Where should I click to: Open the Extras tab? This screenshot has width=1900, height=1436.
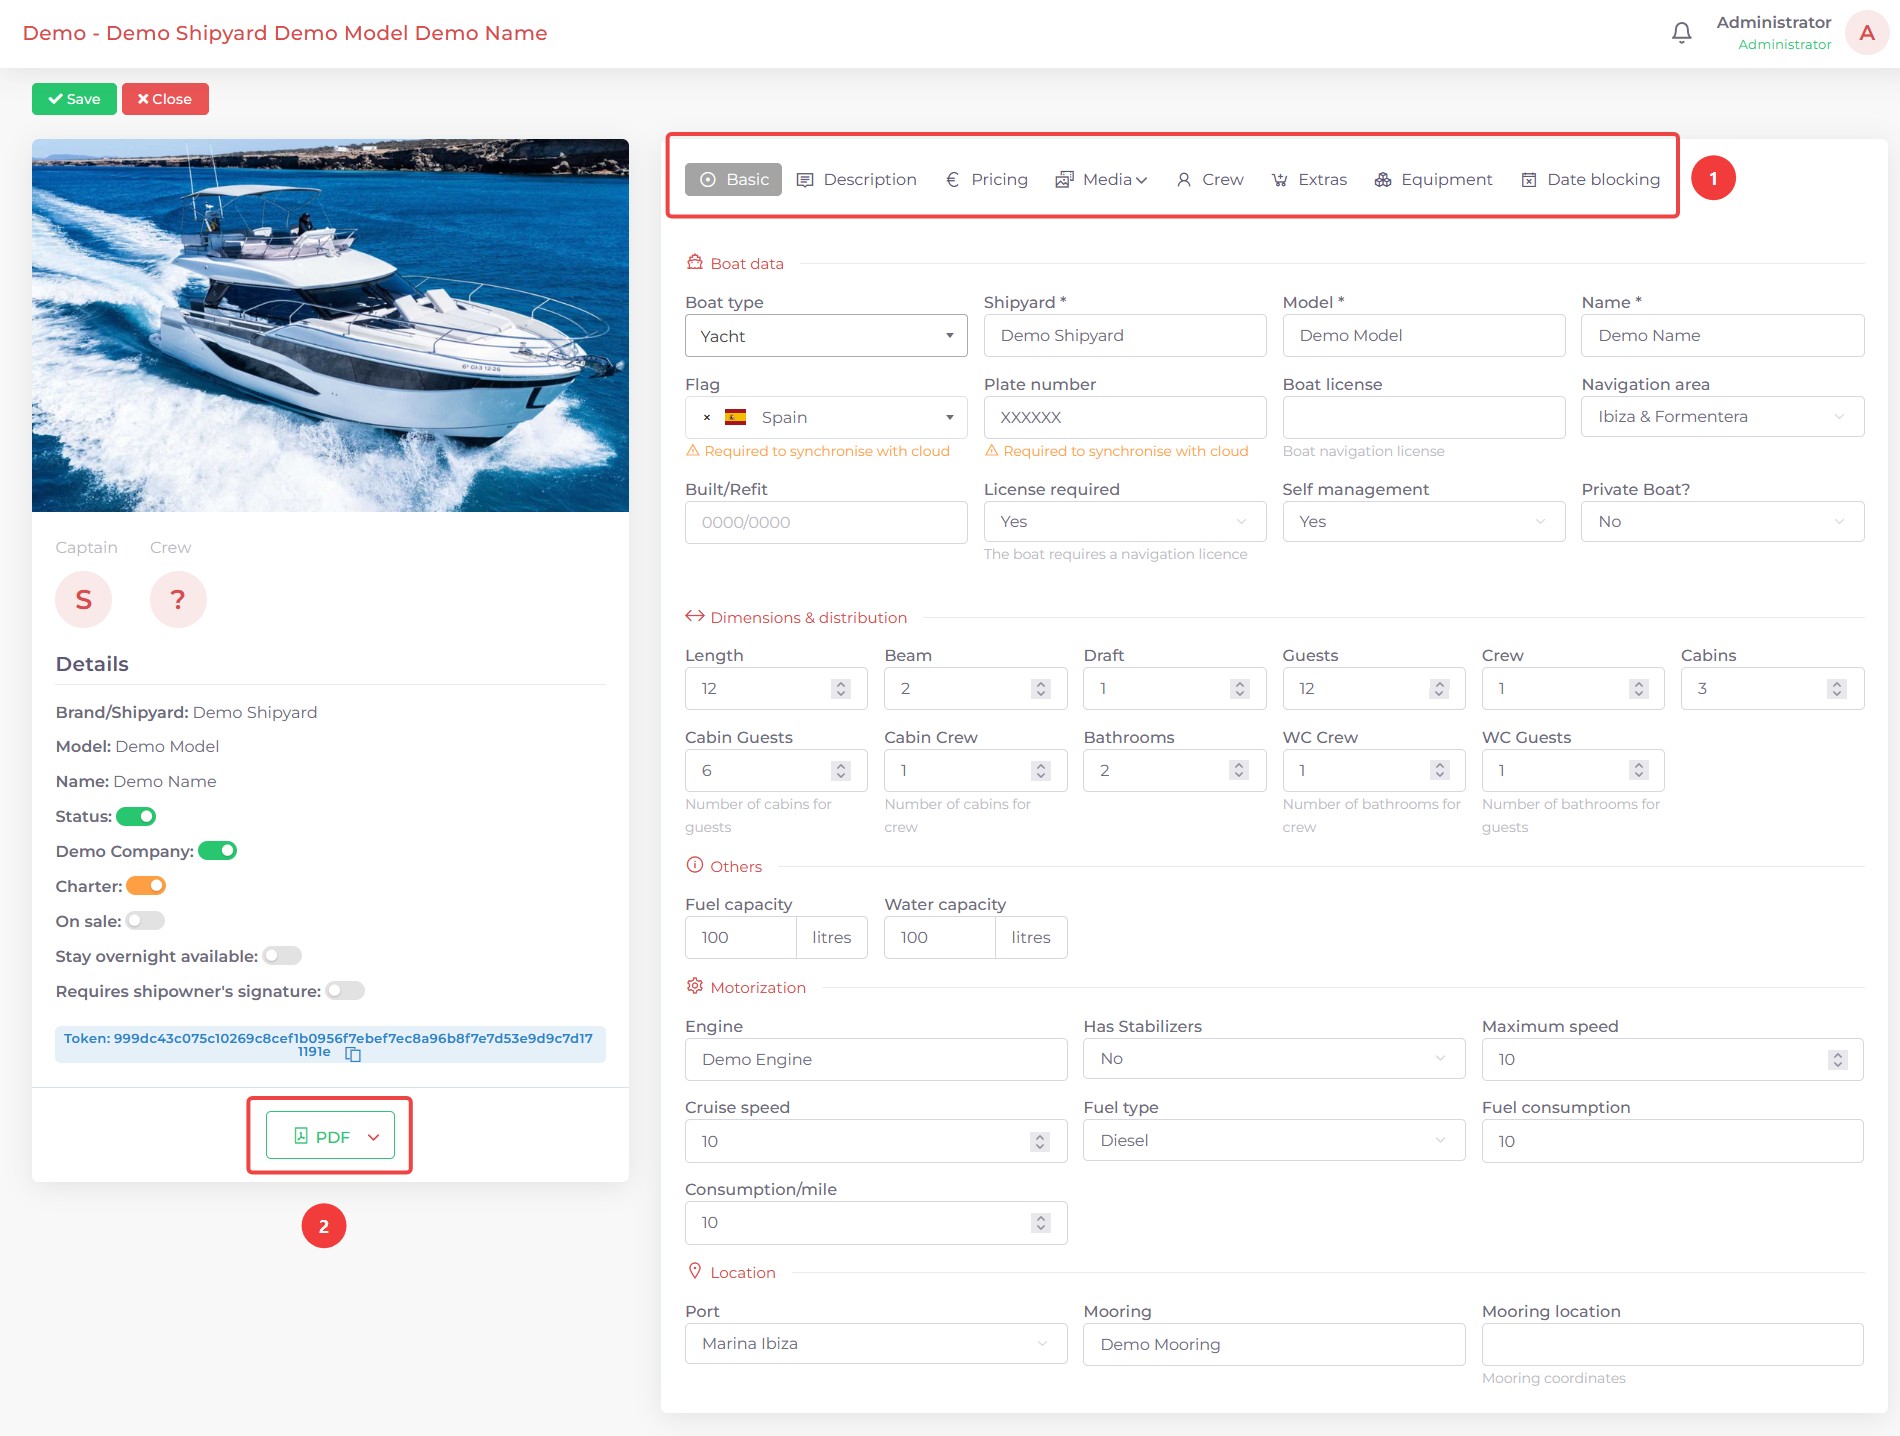[1310, 179]
